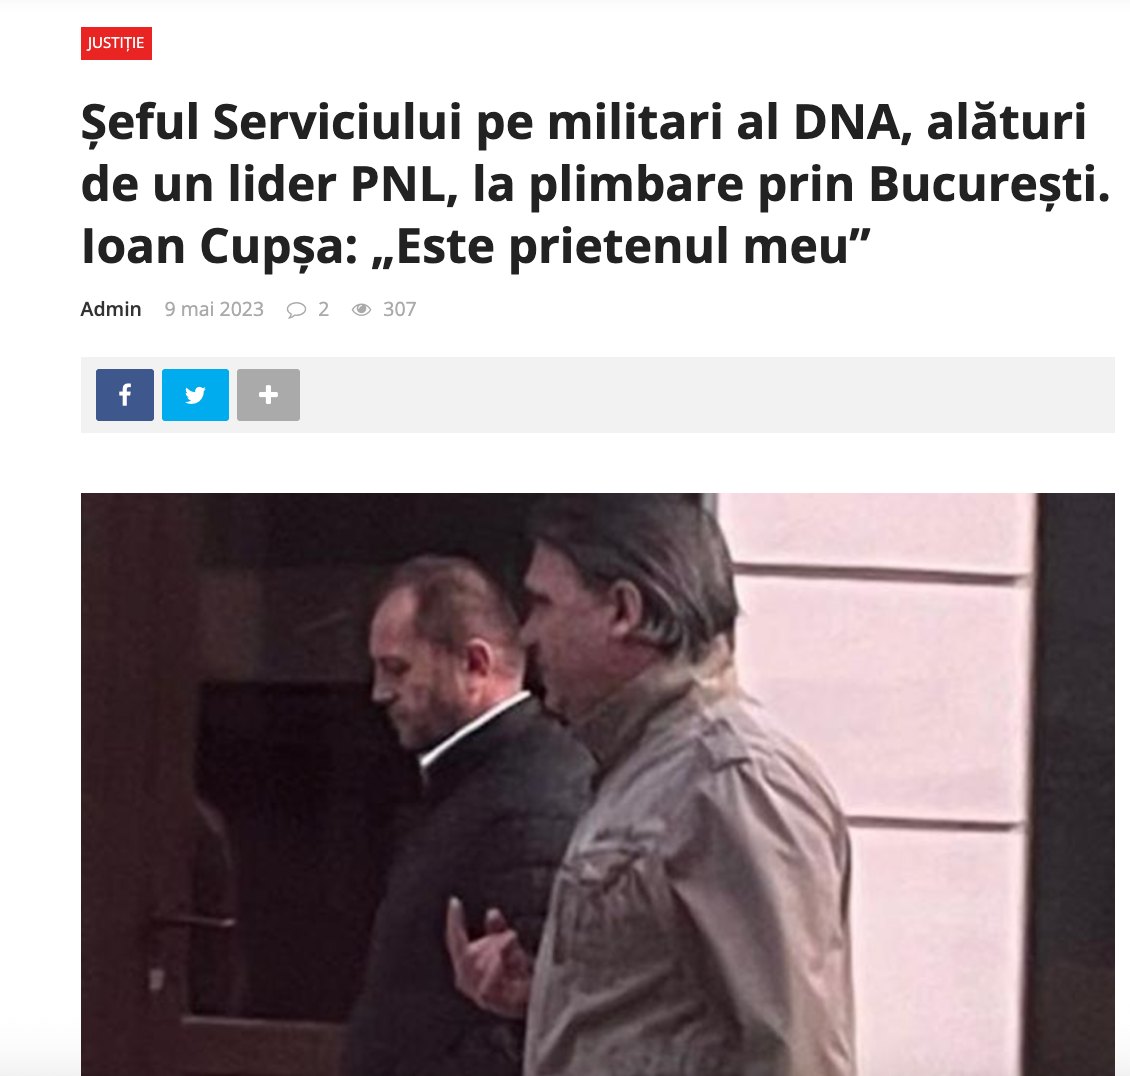Click the comments speech bubble icon
Screen dimensions: 1130x1076
point(296,310)
